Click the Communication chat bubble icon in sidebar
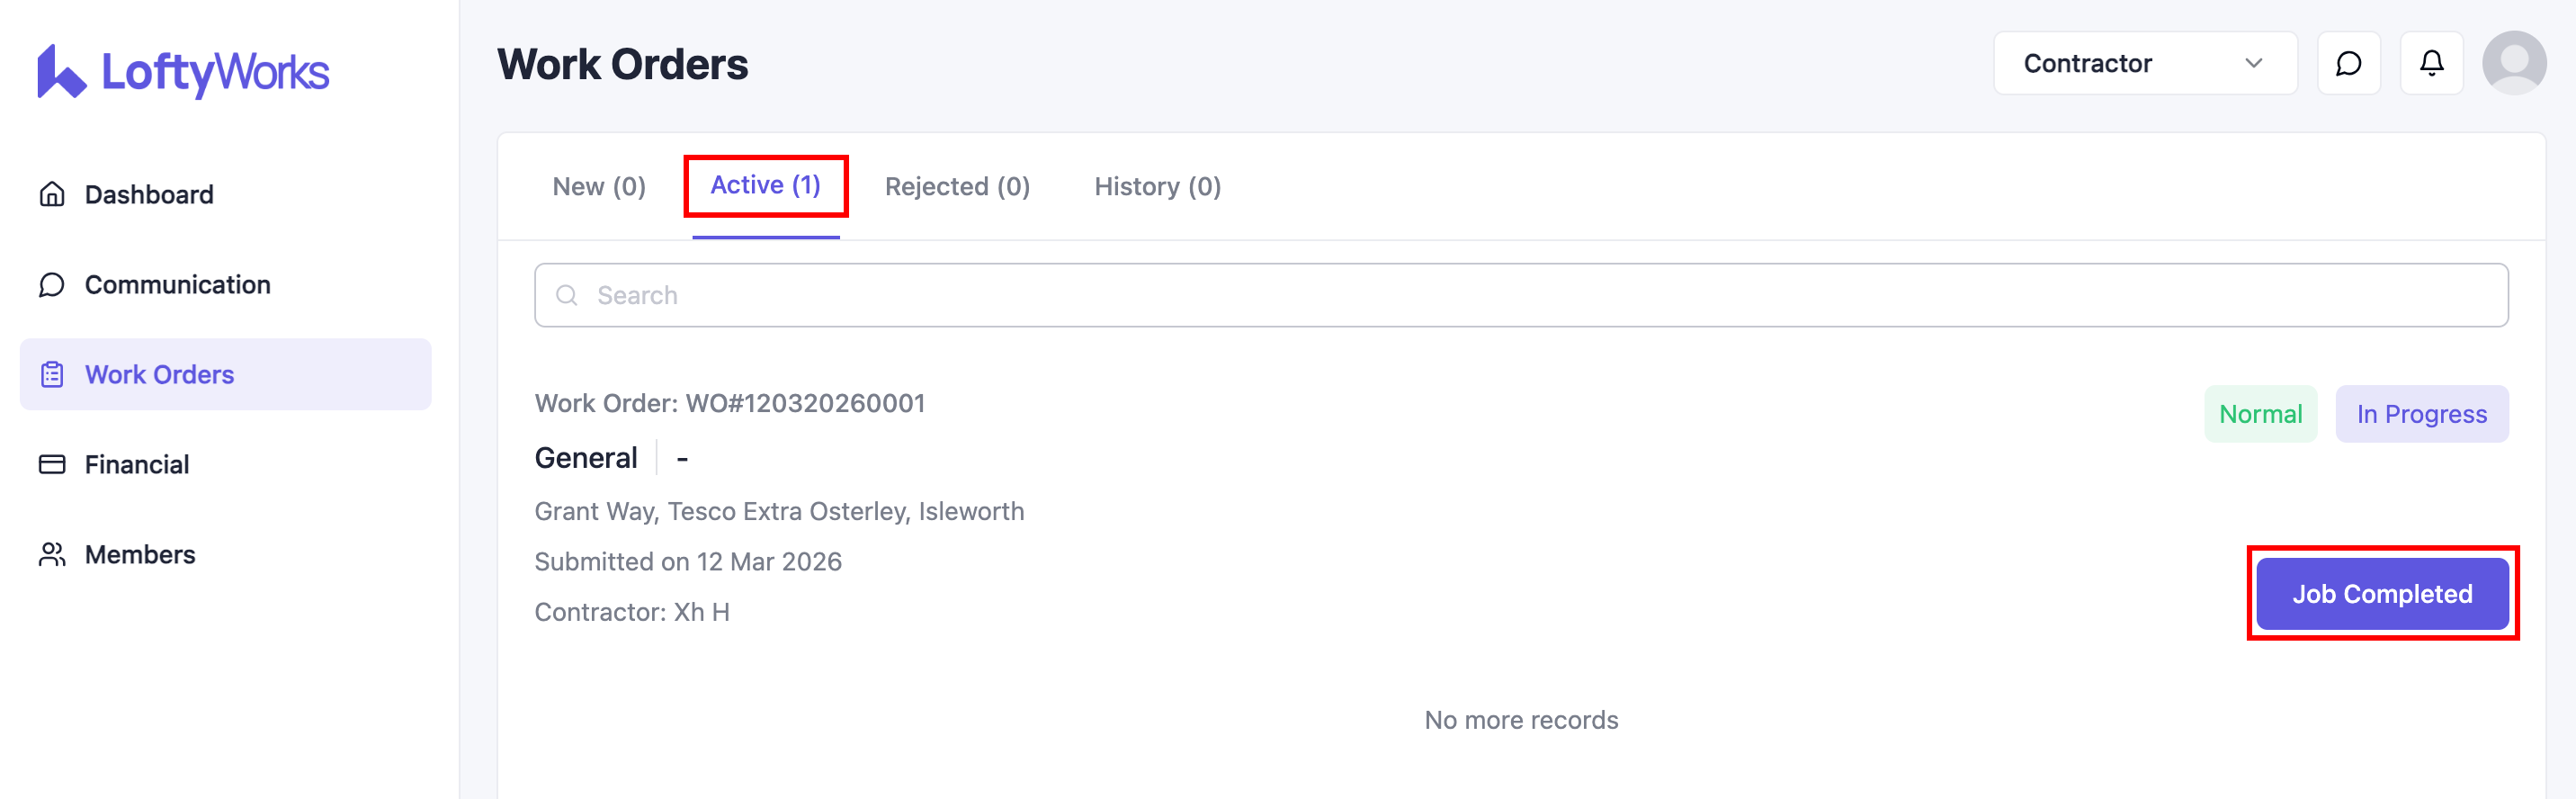The width and height of the screenshot is (2576, 799). 52,285
